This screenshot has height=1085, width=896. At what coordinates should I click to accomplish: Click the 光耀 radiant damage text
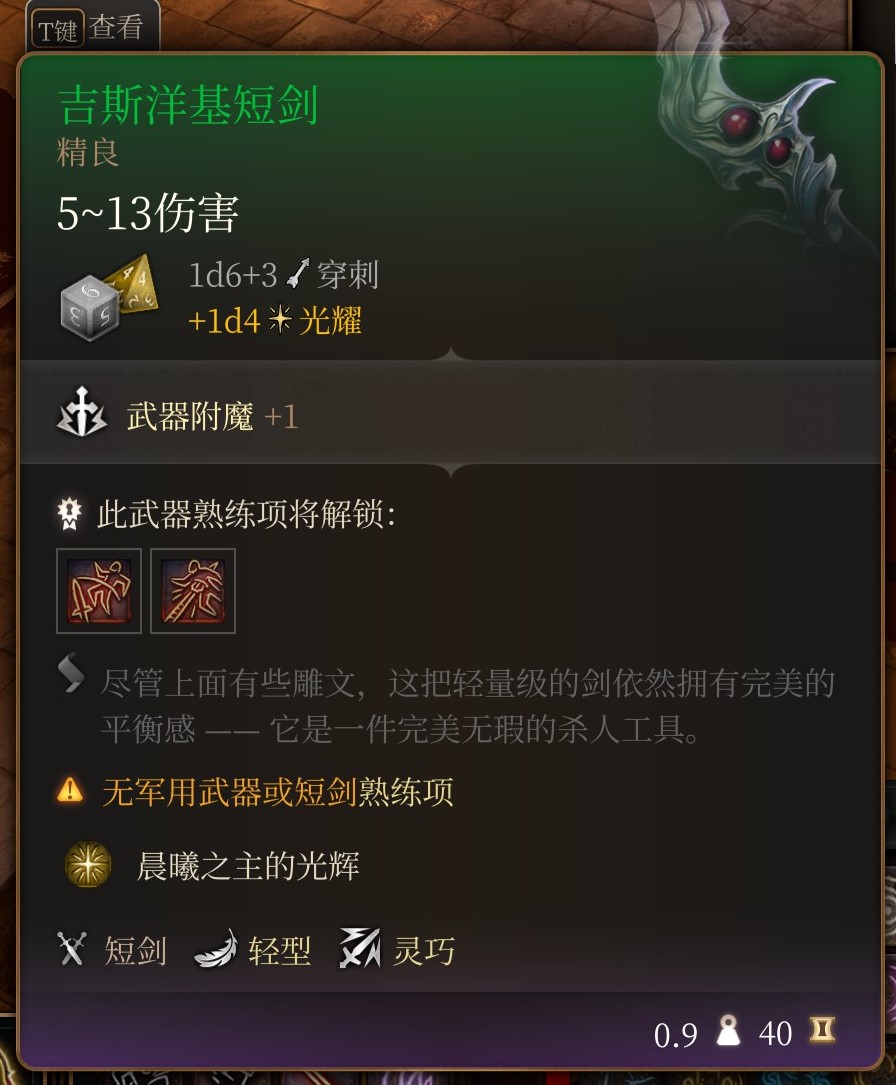click(331, 320)
